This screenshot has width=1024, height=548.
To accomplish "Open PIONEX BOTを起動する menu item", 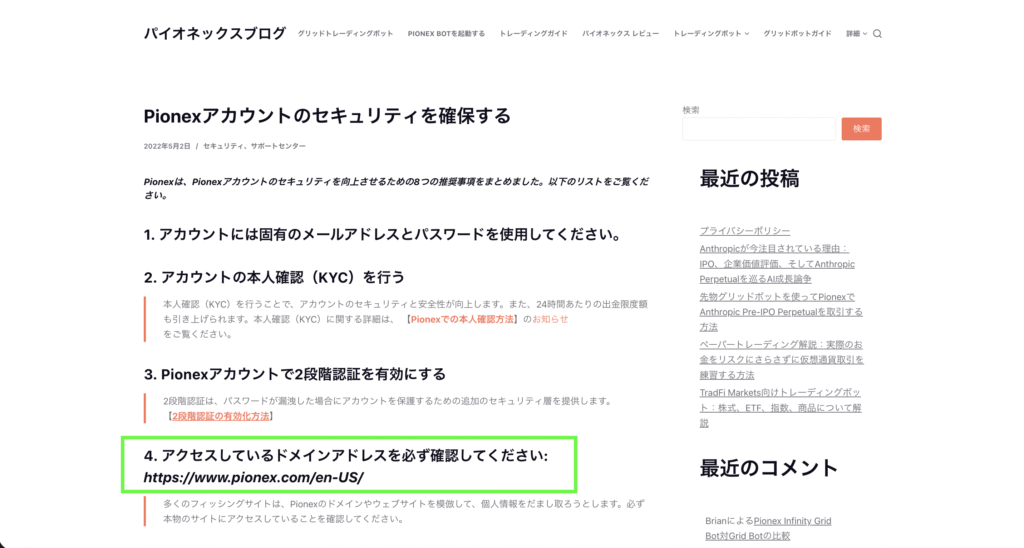I will click(446, 34).
